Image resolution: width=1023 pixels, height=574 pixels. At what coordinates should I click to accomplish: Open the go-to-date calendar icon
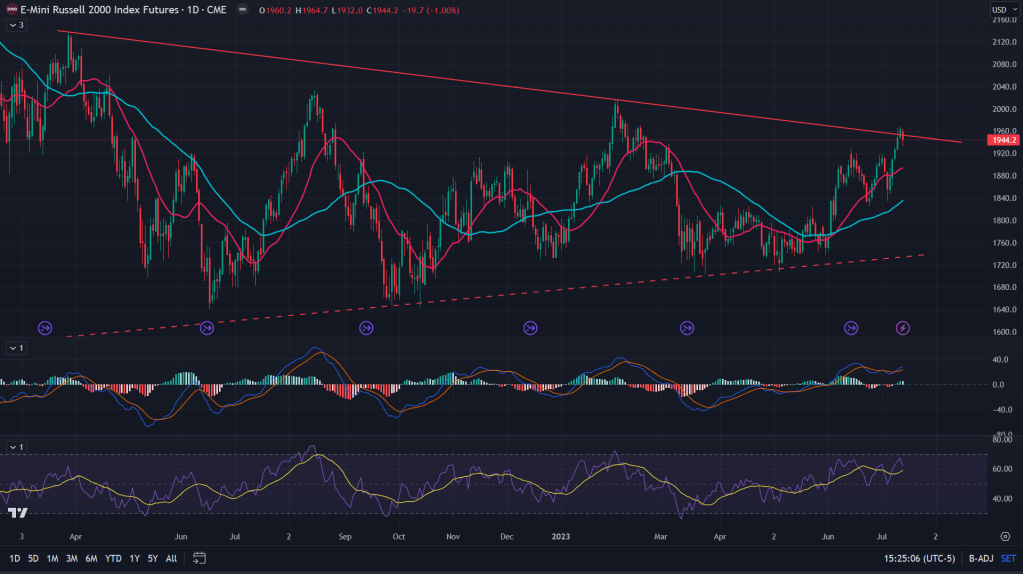coord(199,558)
